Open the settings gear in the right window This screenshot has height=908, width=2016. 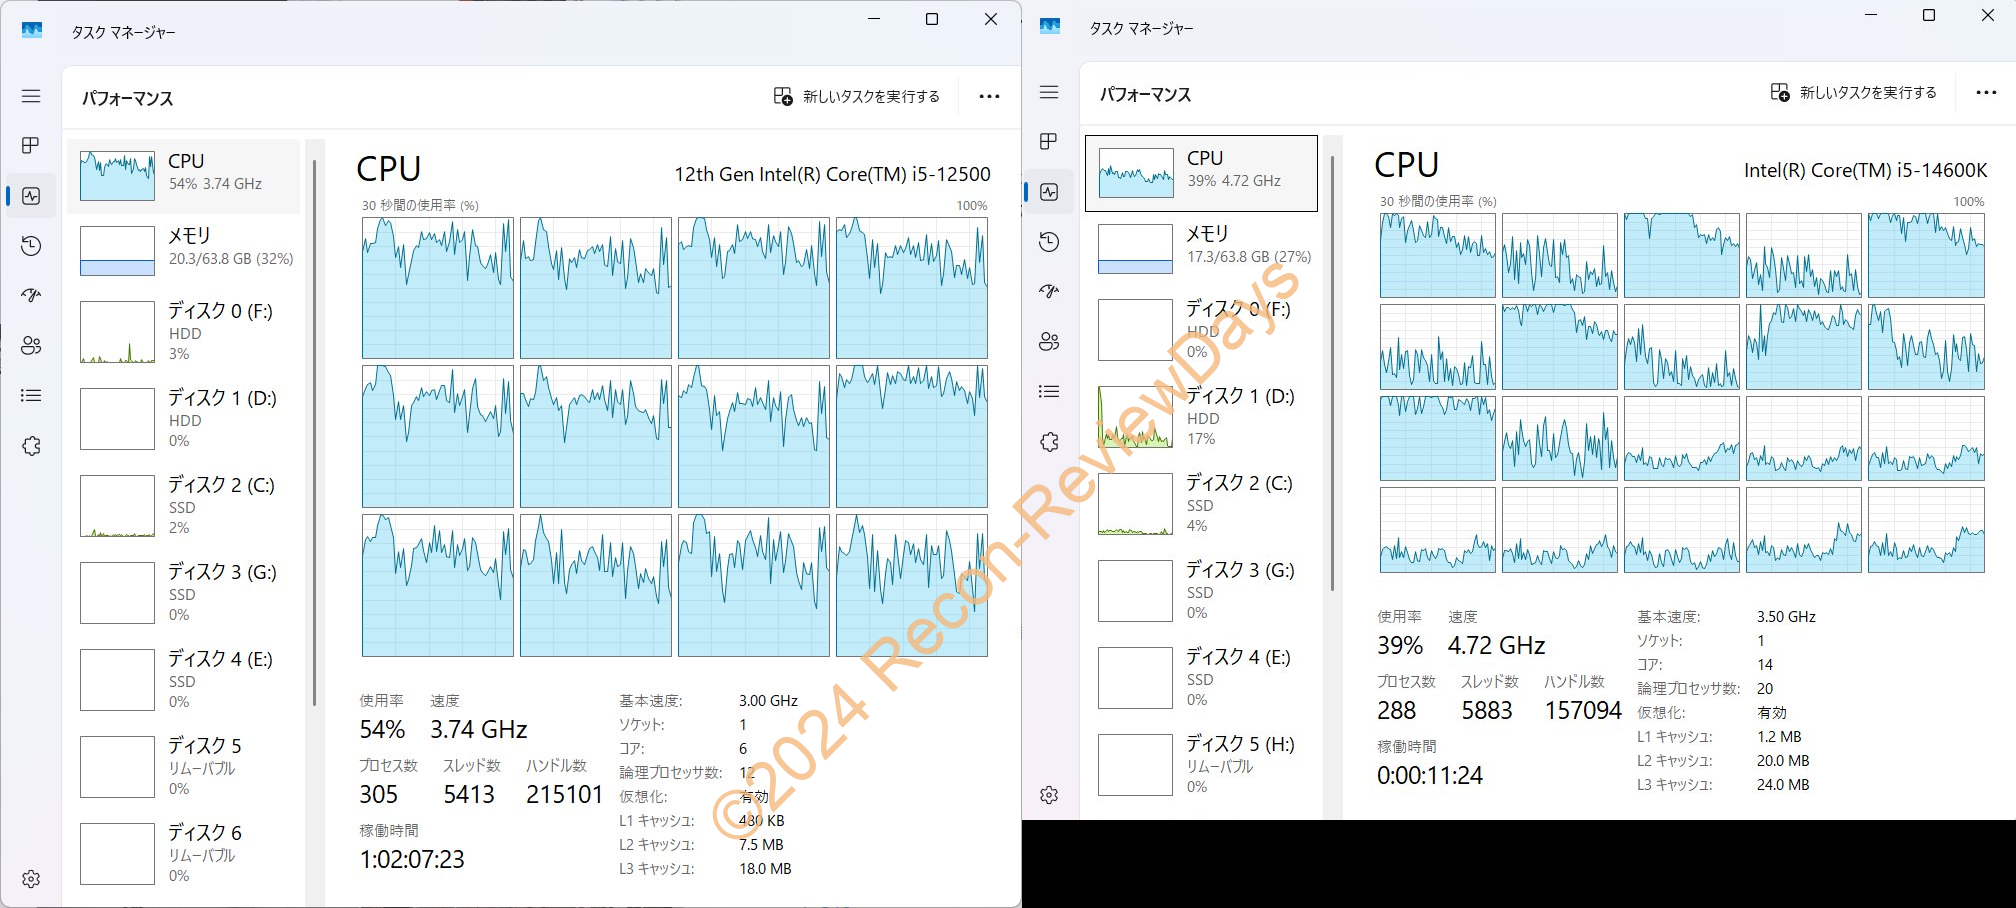[1049, 795]
